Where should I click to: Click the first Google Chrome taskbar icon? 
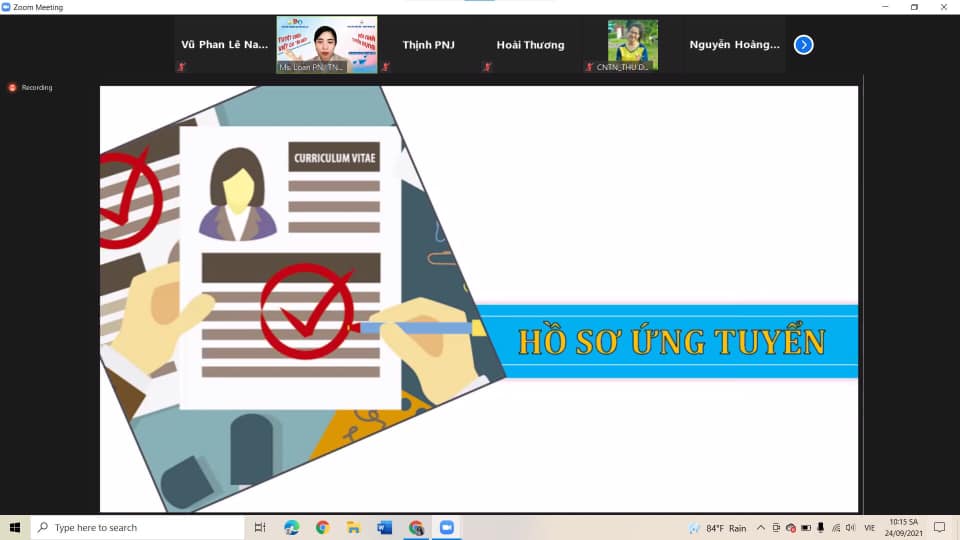[322, 527]
